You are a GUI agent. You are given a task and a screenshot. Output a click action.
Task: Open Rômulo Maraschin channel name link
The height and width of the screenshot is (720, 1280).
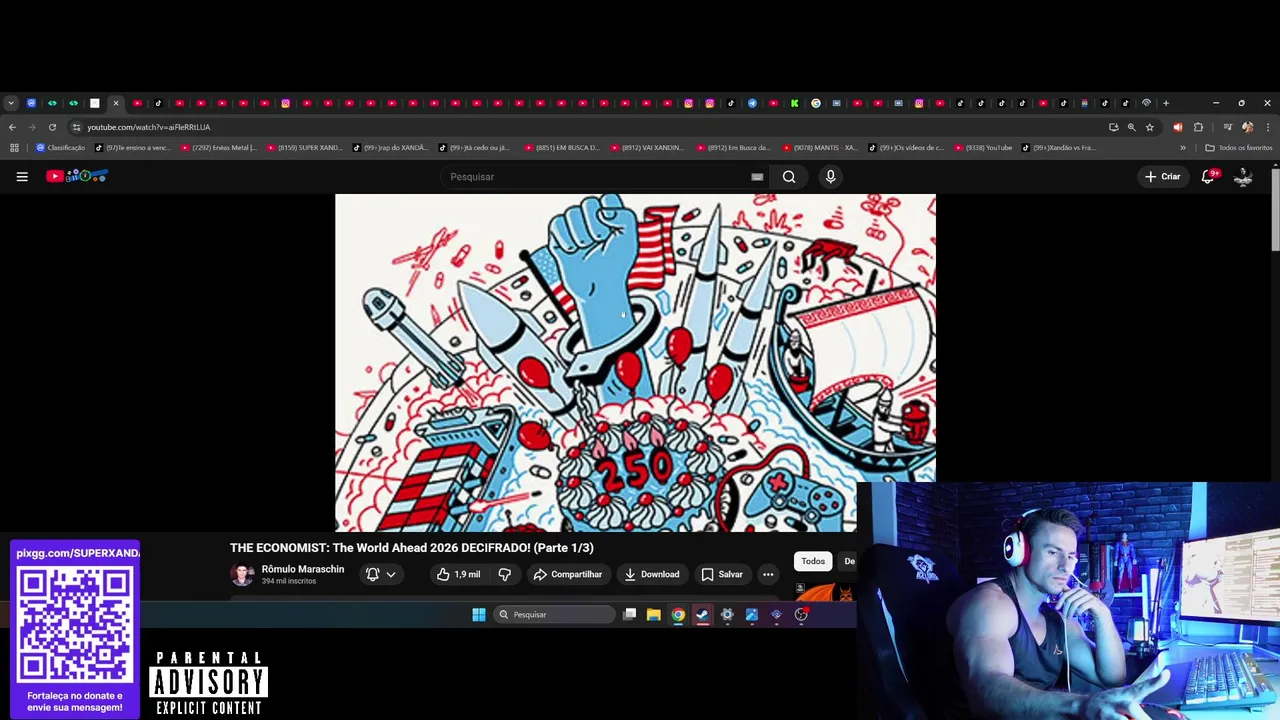(303, 569)
